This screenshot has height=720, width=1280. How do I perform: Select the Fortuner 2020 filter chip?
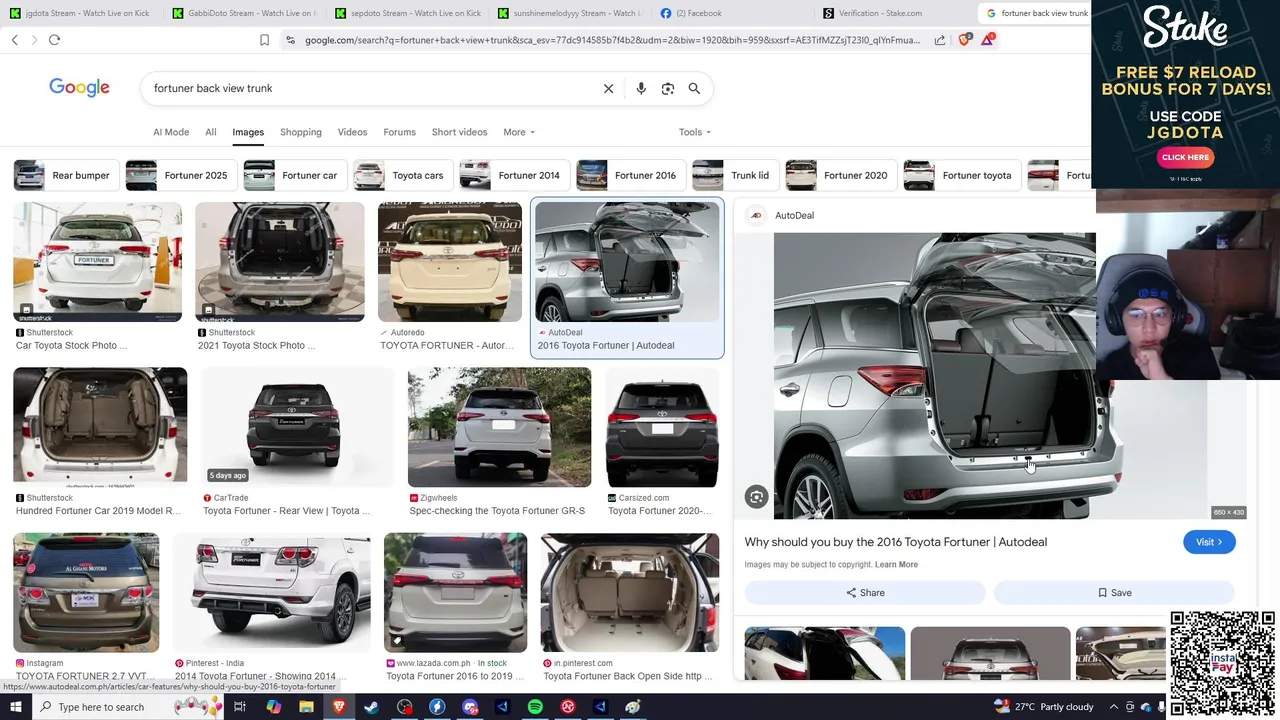coord(841,175)
